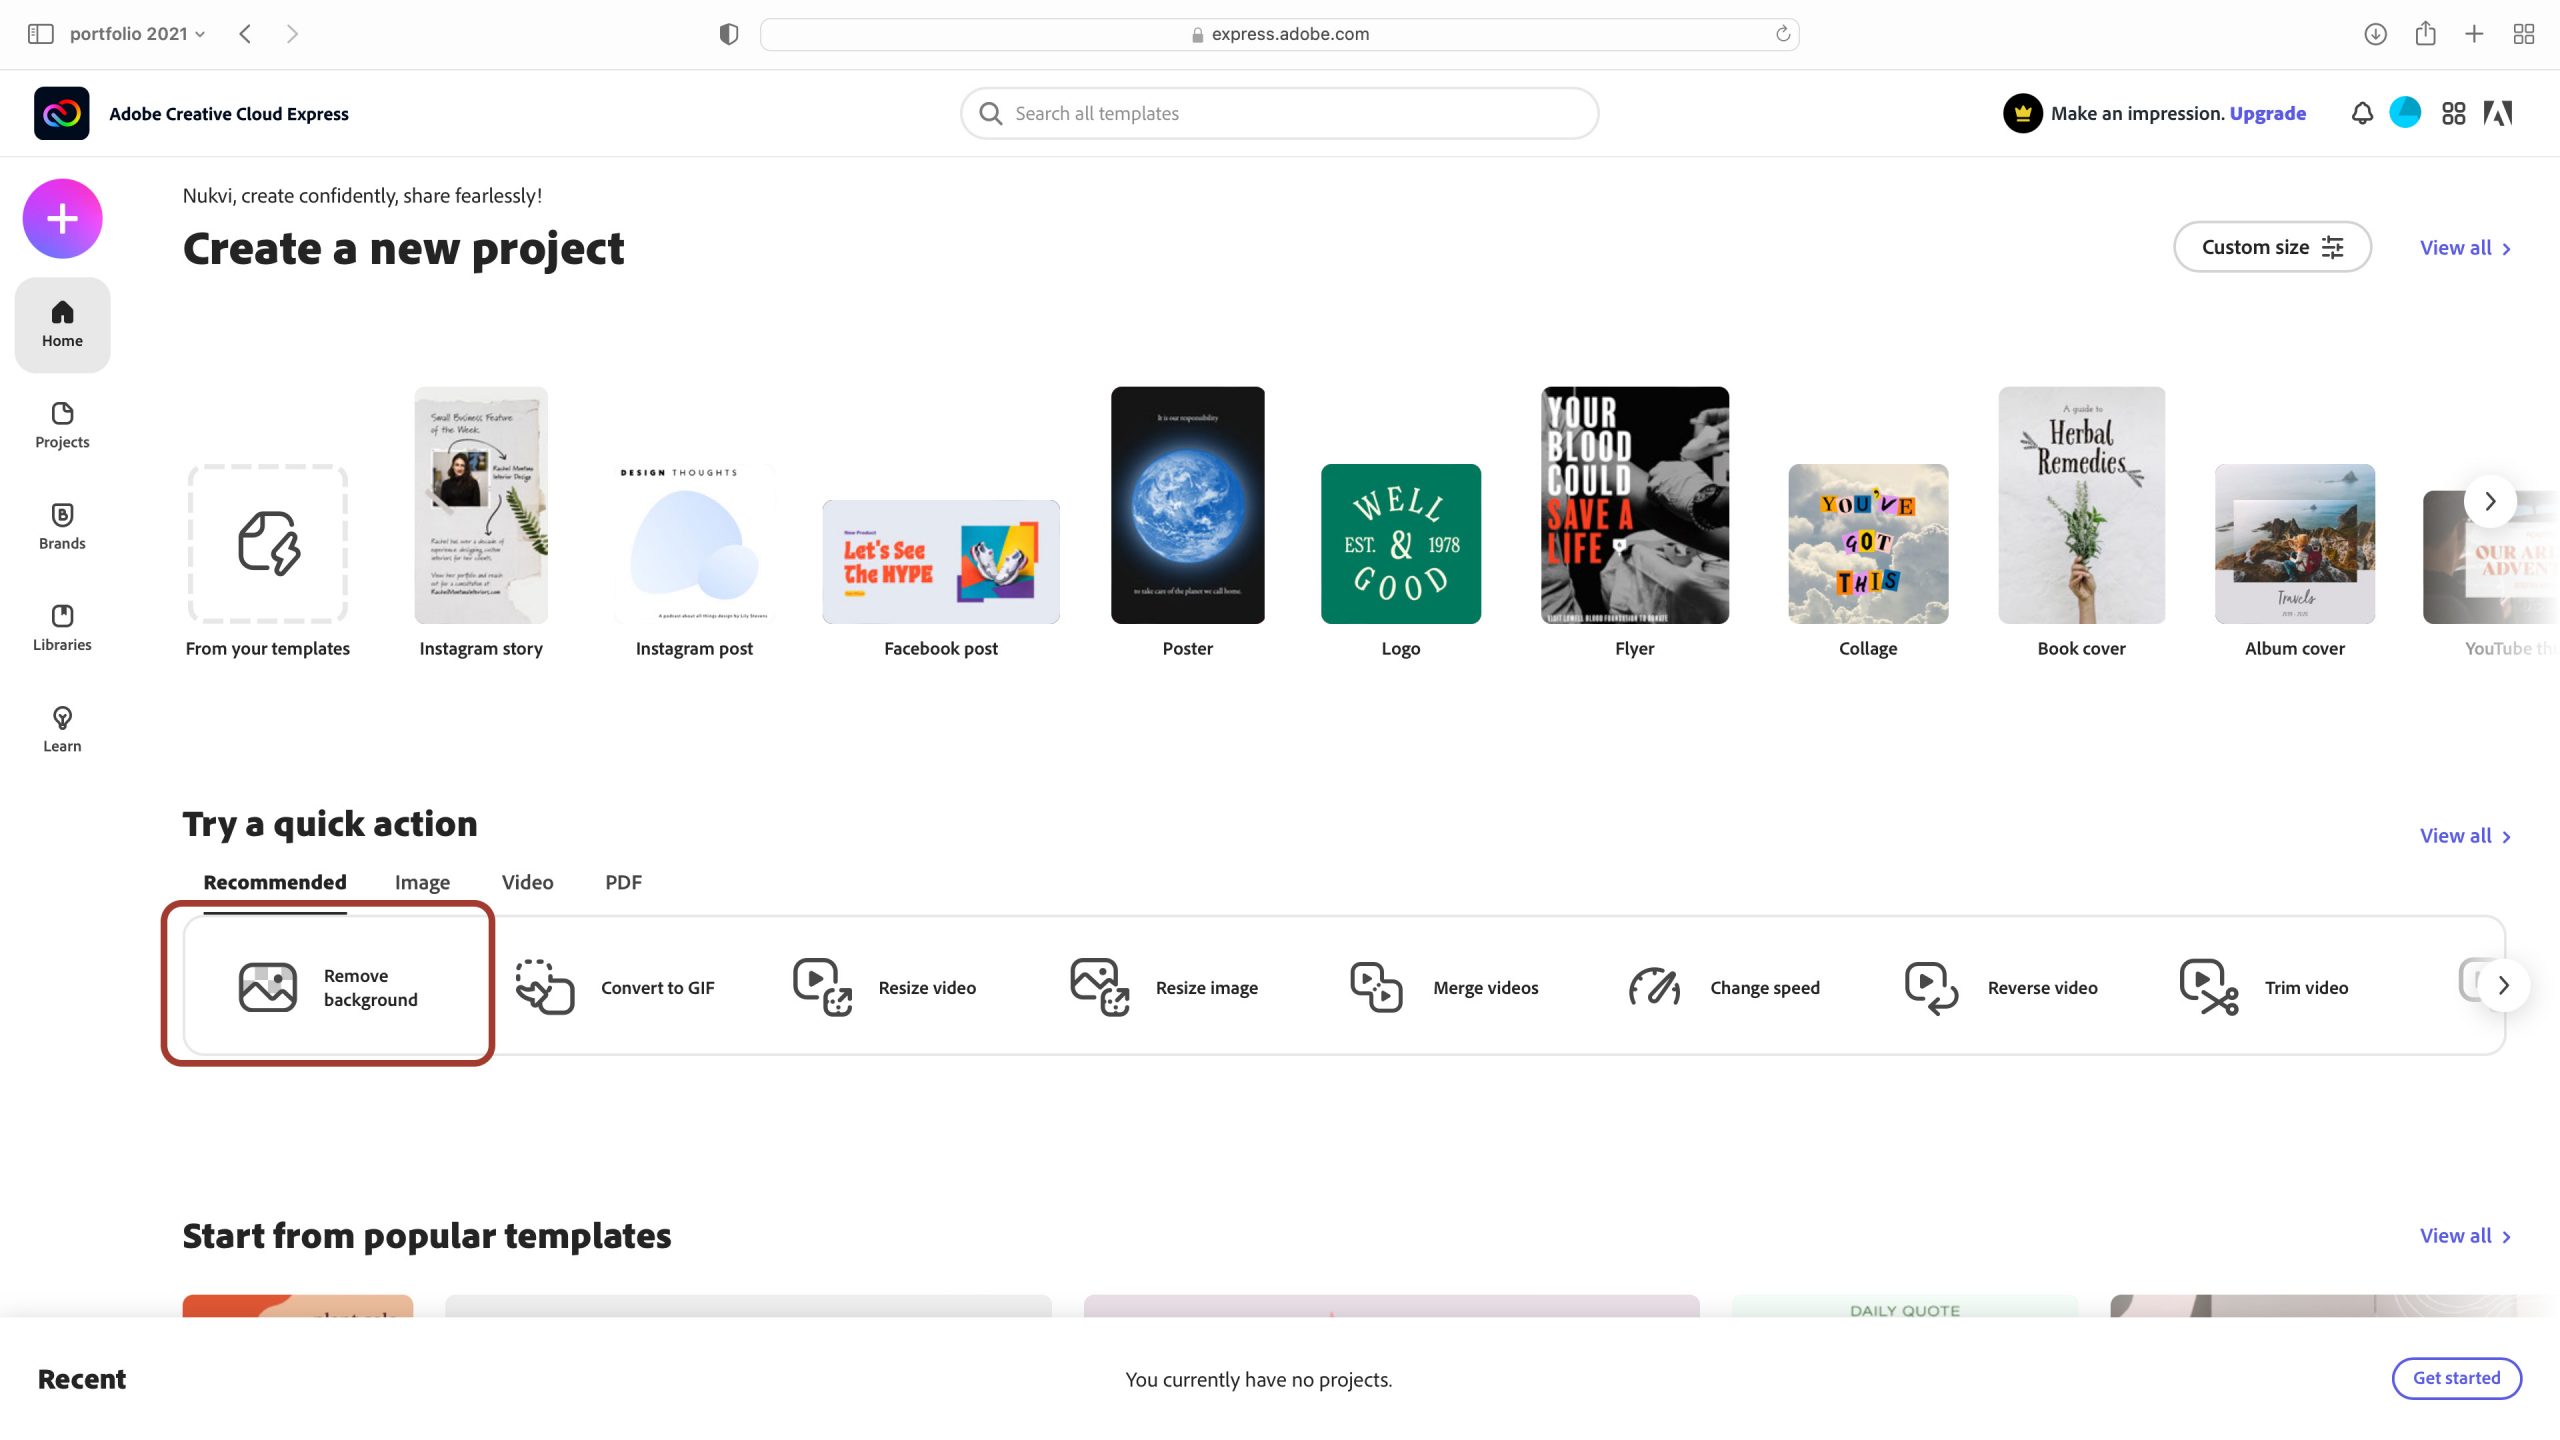Click the Search all templates field
Viewport: 2560px width, 1440px height.
[1280, 113]
